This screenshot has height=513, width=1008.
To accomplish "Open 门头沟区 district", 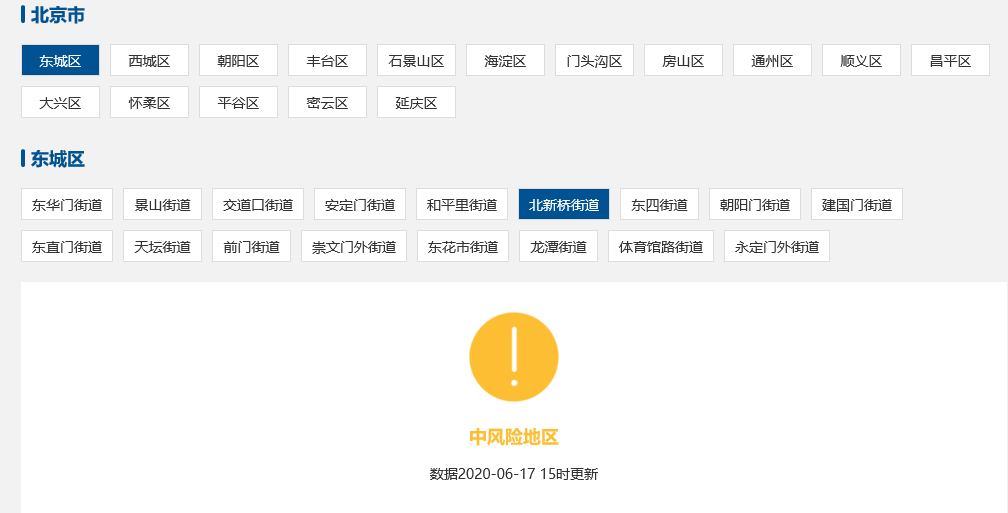I will 595,60.
